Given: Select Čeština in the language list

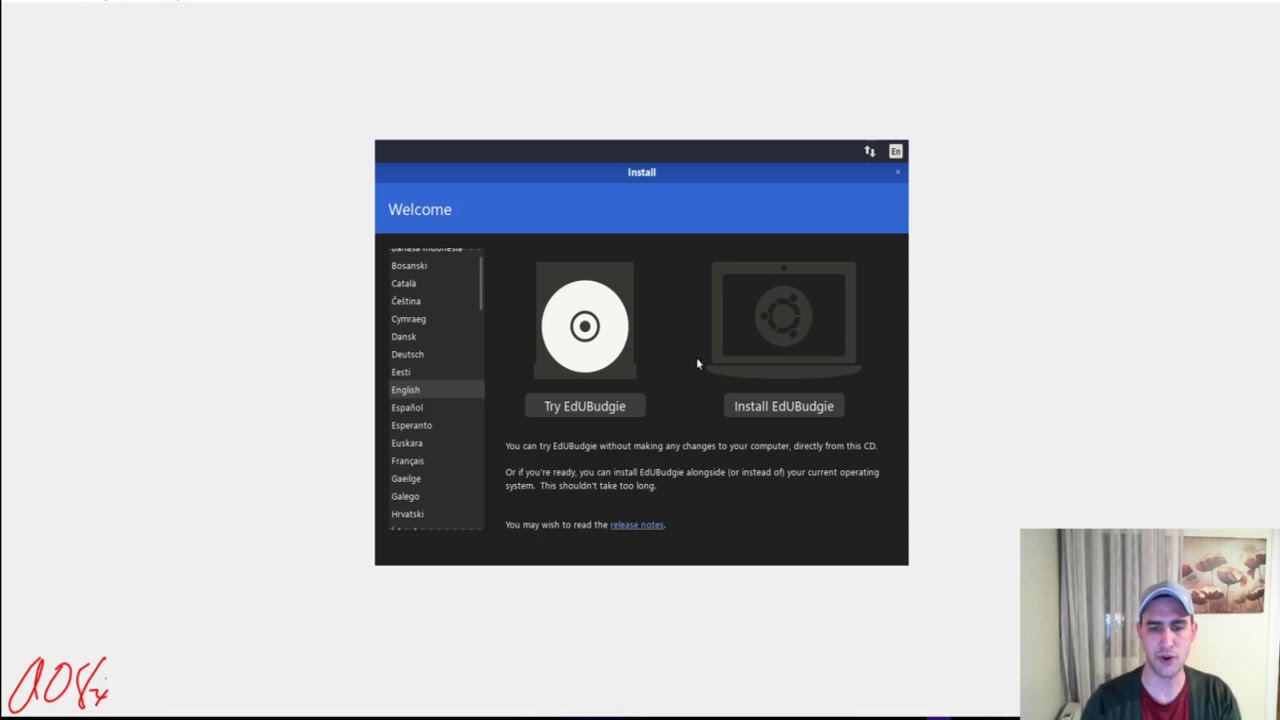Looking at the screenshot, I should pyautogui.click(x=435, y=301).
